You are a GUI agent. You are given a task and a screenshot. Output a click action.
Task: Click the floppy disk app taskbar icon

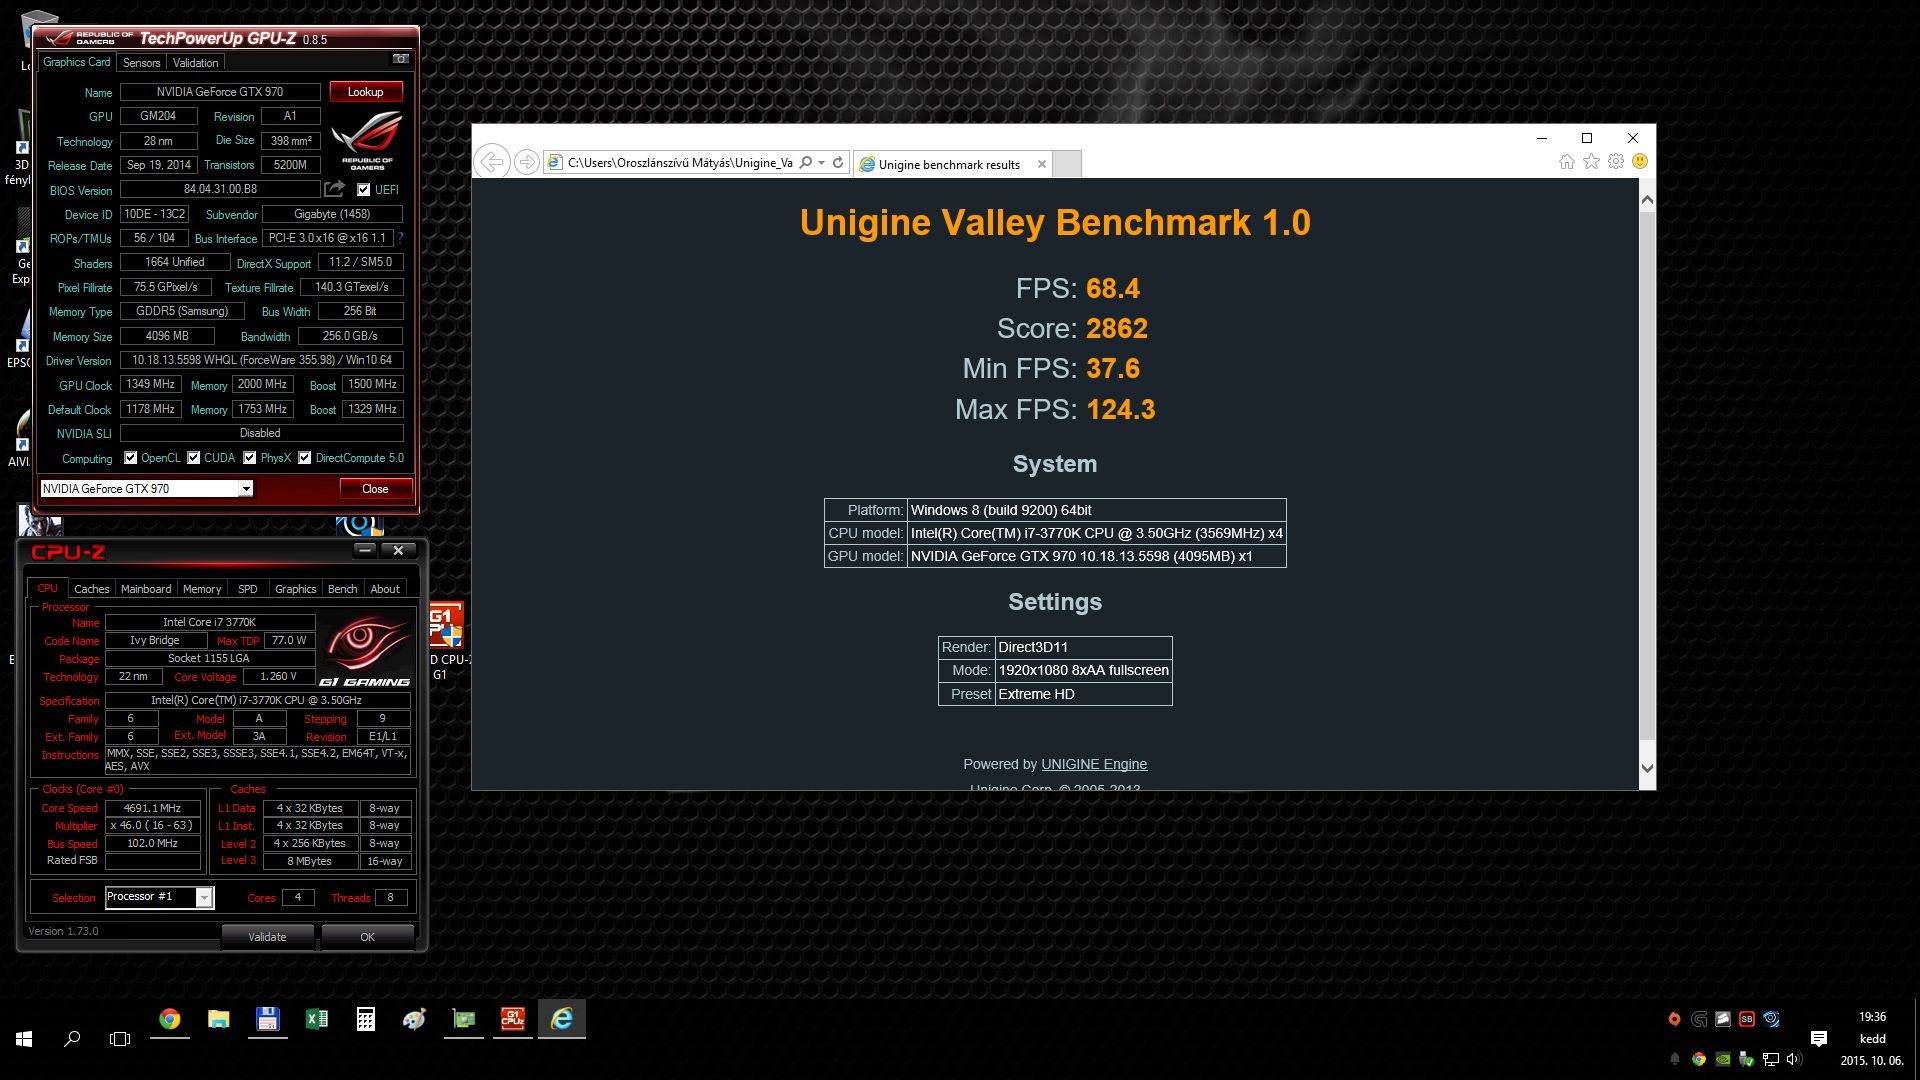pos(267,1019)
